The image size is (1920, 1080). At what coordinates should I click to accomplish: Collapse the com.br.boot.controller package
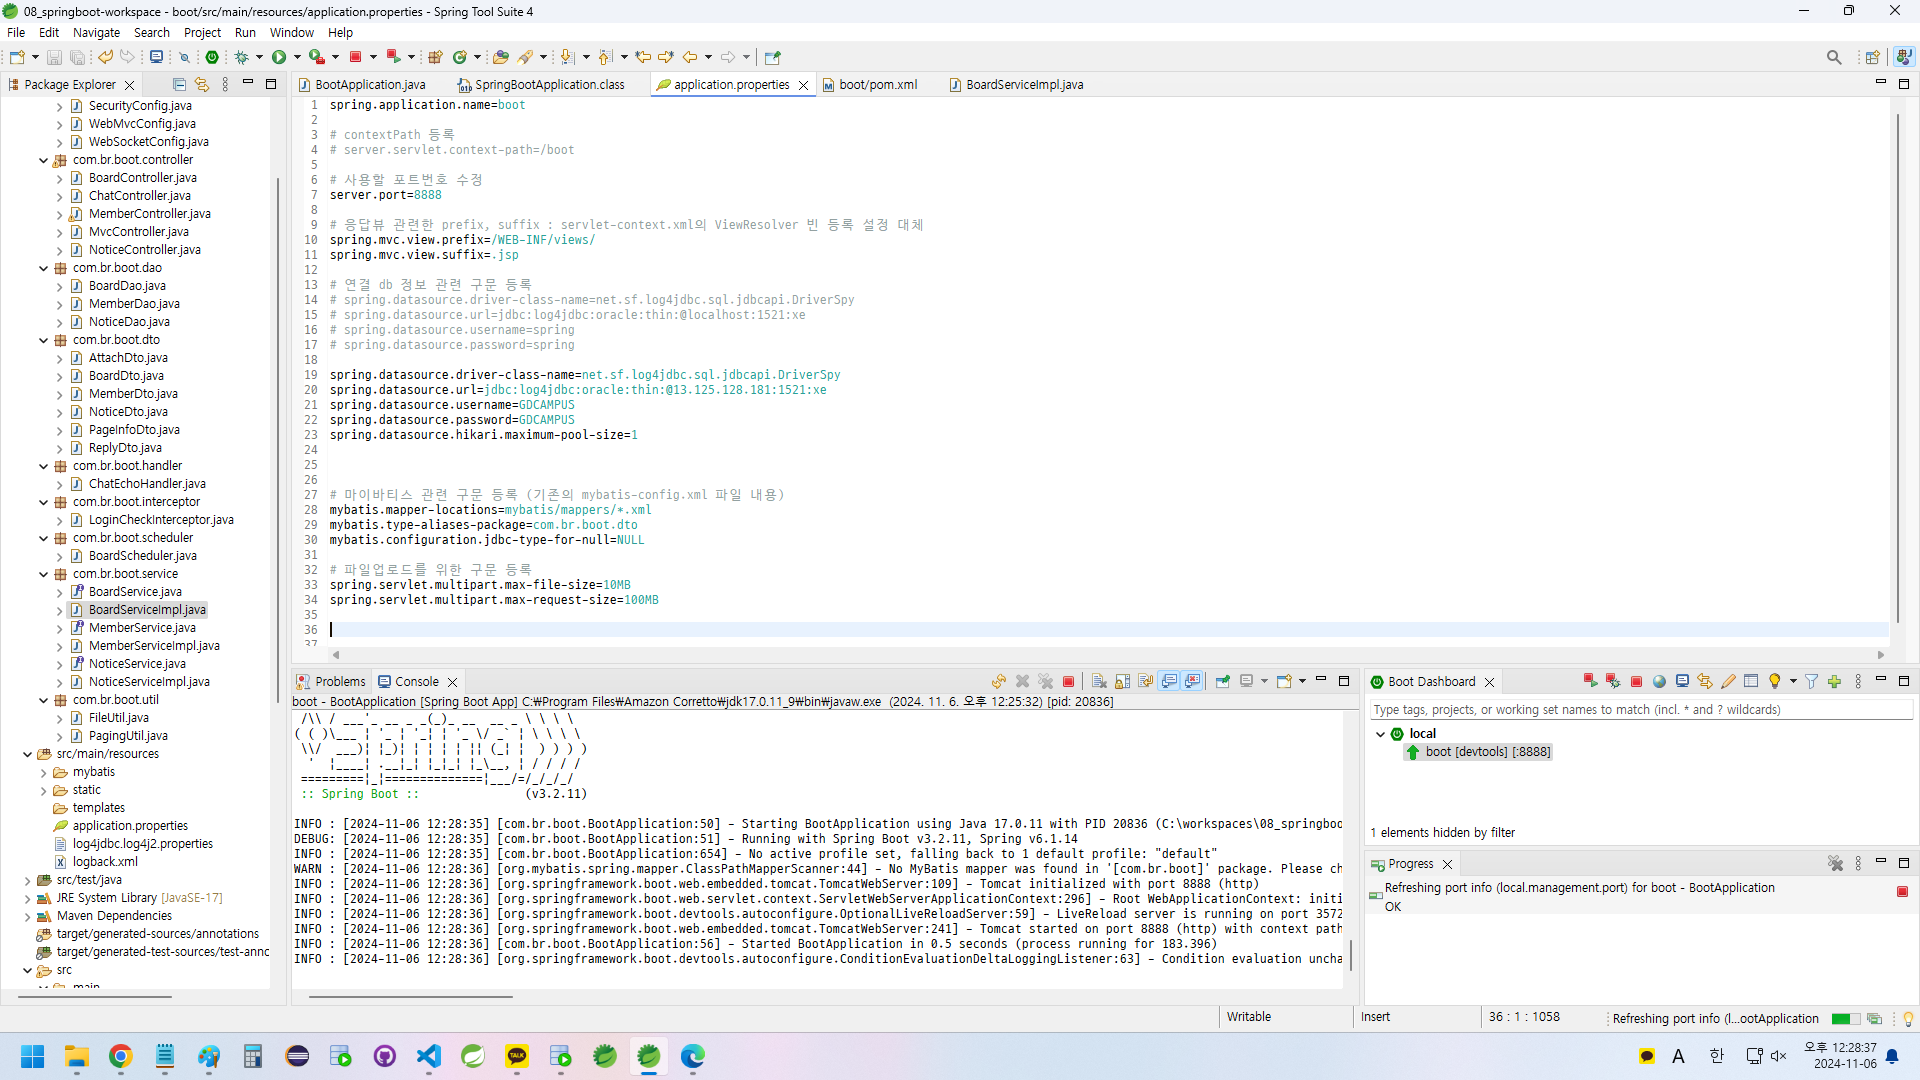[x=43, y=160]
